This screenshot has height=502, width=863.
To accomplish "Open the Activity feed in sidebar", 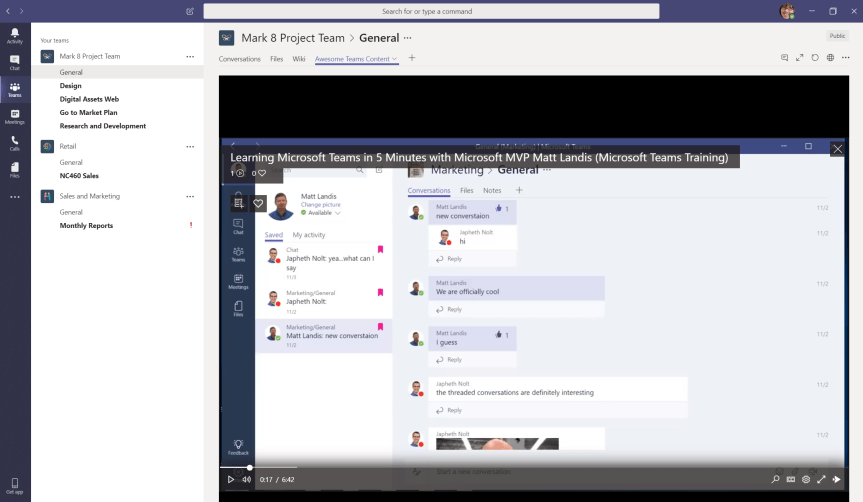I will coord(14,36).
